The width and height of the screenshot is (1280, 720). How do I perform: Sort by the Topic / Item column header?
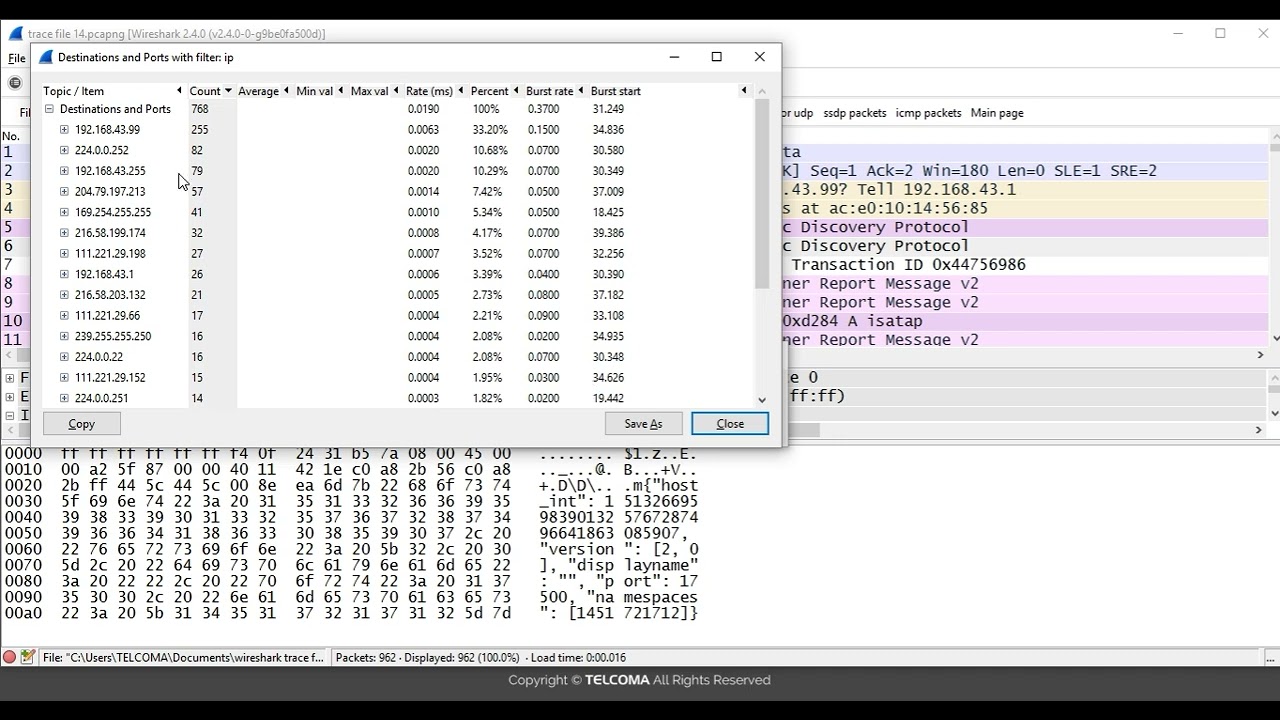coord(112,91)
